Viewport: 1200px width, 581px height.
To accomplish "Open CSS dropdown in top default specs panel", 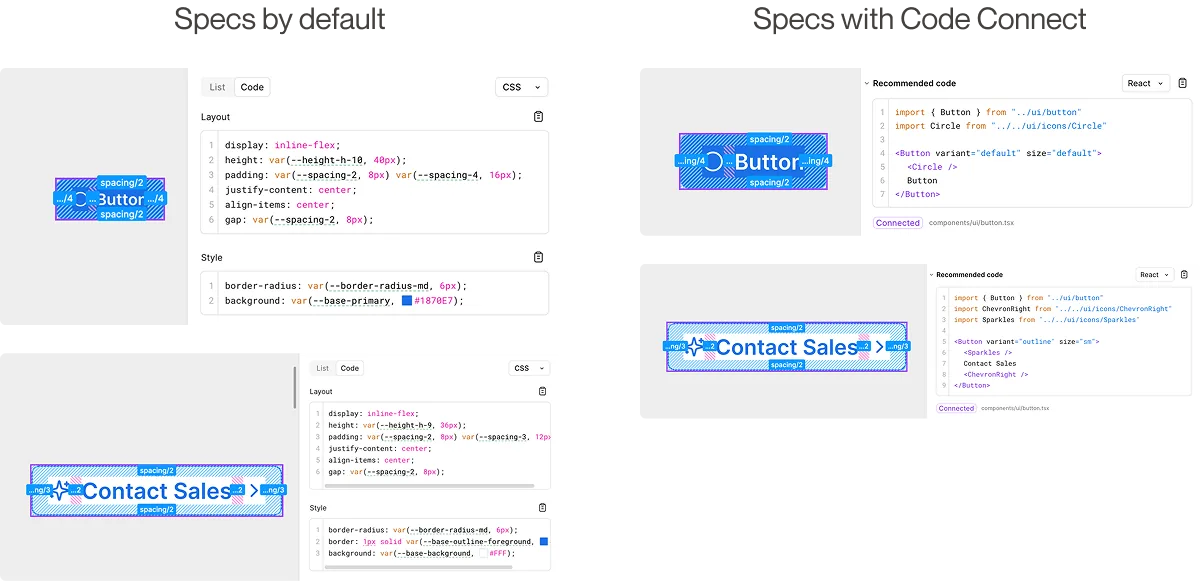I will pyautogui.click(x=522, y=87).
